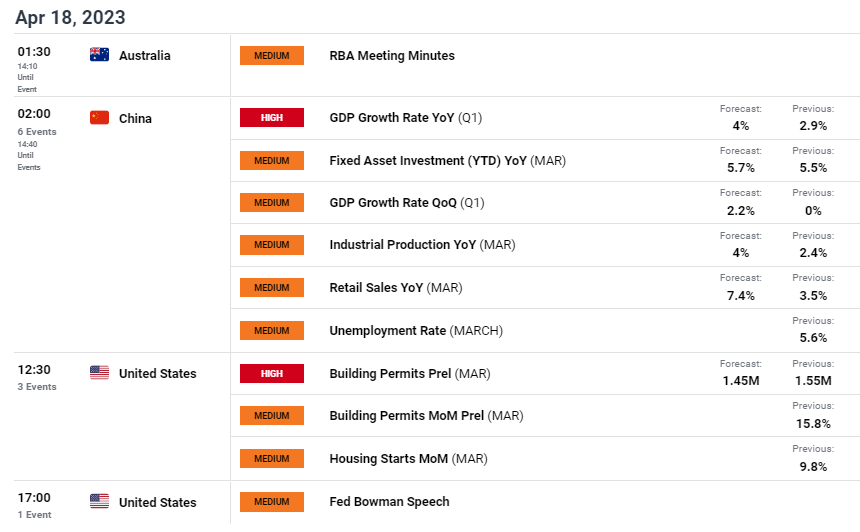This screenshot has height=532, width=860.
Task: Expand the China 6 Events group
Action: pyautogui.click(x=37, y=132)
